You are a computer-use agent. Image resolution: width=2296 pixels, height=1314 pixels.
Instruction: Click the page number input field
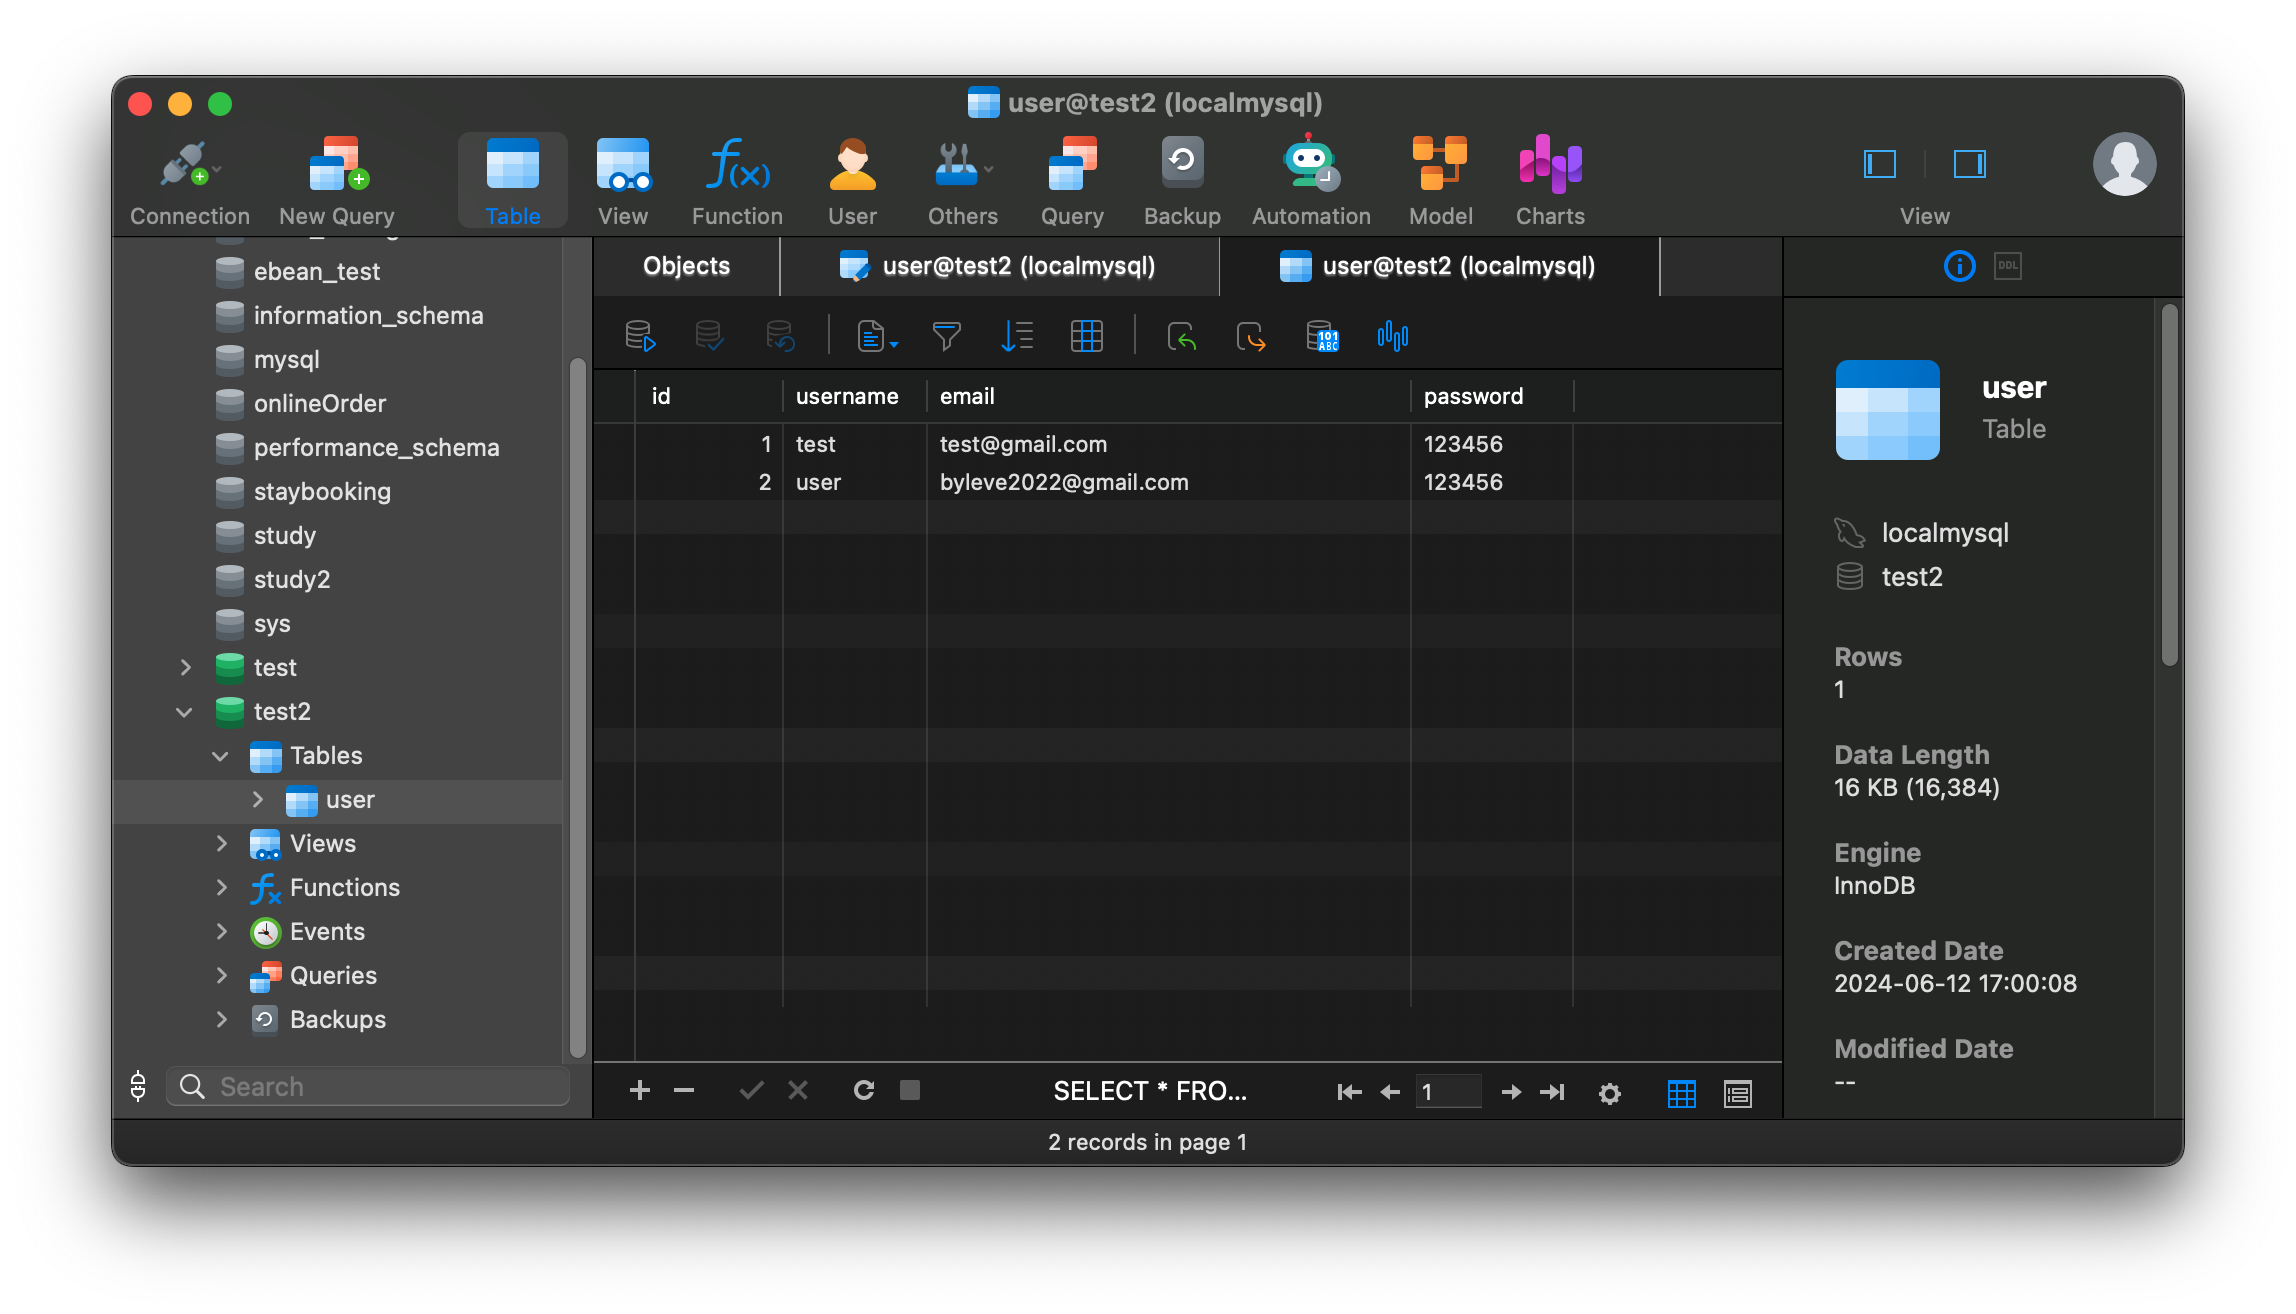pyautogui.click(x=1448, y=1091)
